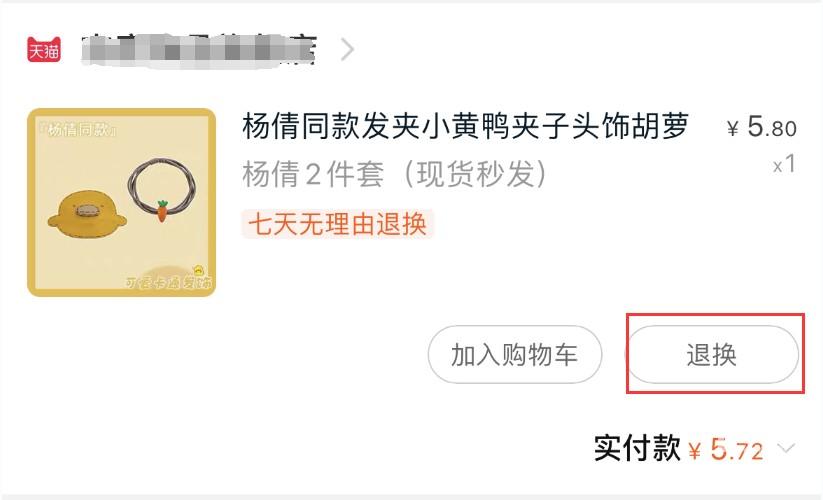Tap the yellow duck hair clip picture
Viewport: 823px width, 500px height.
point(87,214)
